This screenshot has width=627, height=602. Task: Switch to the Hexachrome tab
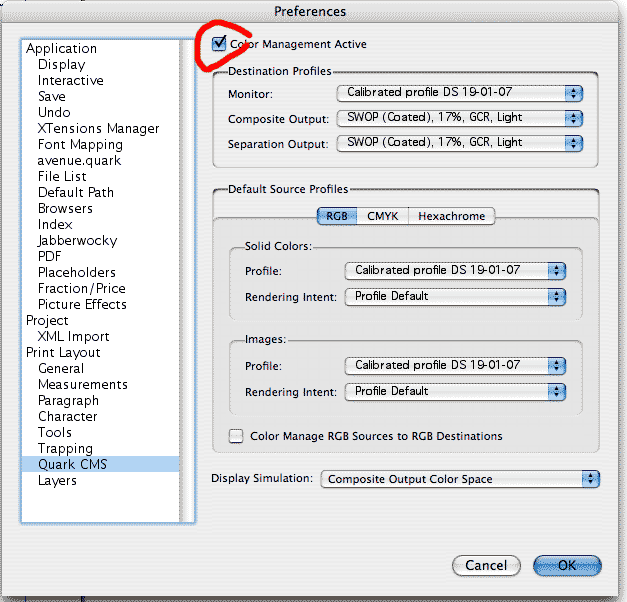(451, 216)
